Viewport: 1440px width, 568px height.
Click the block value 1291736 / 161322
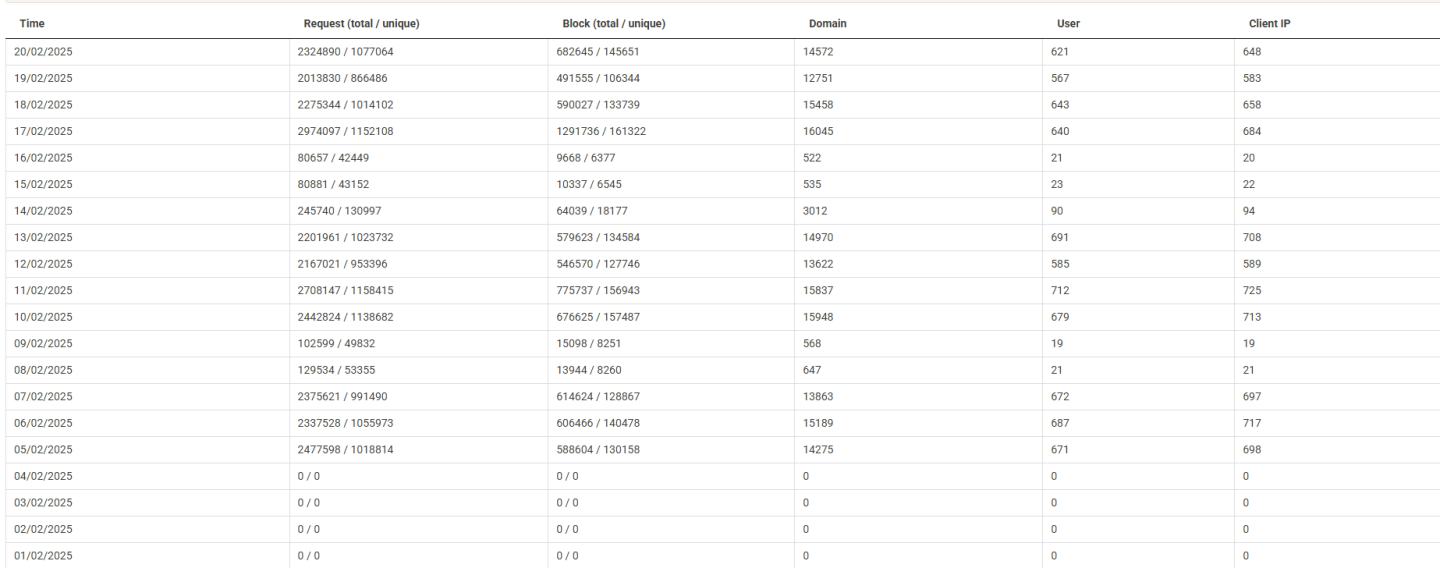pyautogui.click(x=602, y=131)
